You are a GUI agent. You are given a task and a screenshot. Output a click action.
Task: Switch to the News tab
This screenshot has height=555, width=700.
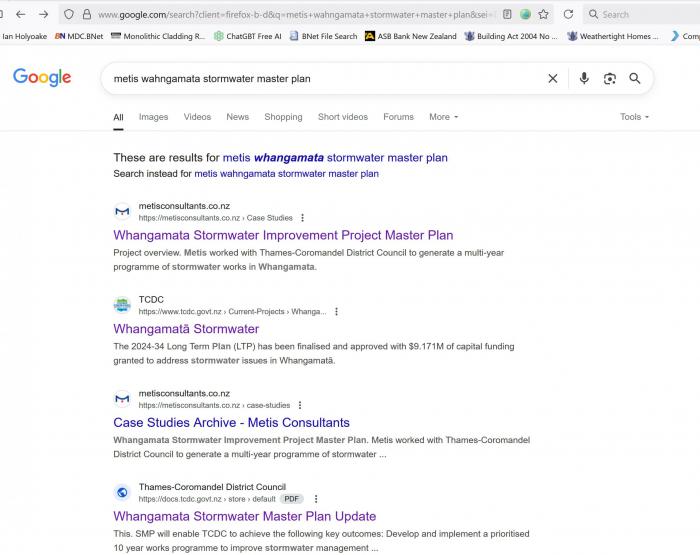237,117
